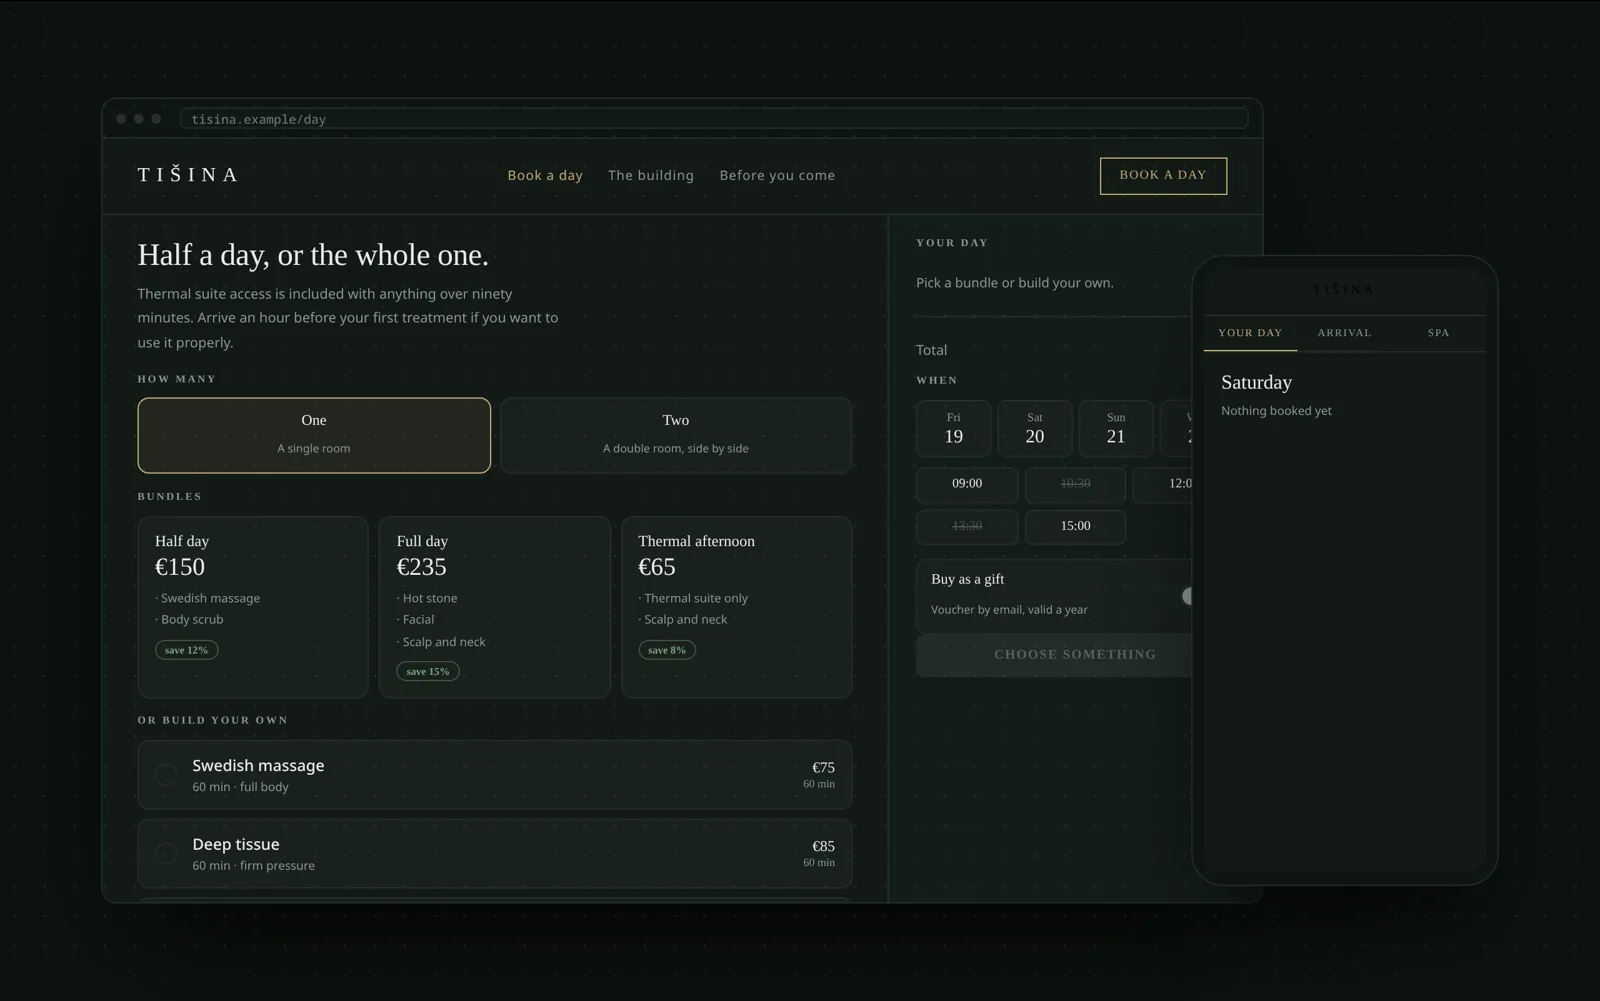Click the CHOOSE SOMETHING button
Screen dimensions: 1600x1001
(x=1054, y=655)
